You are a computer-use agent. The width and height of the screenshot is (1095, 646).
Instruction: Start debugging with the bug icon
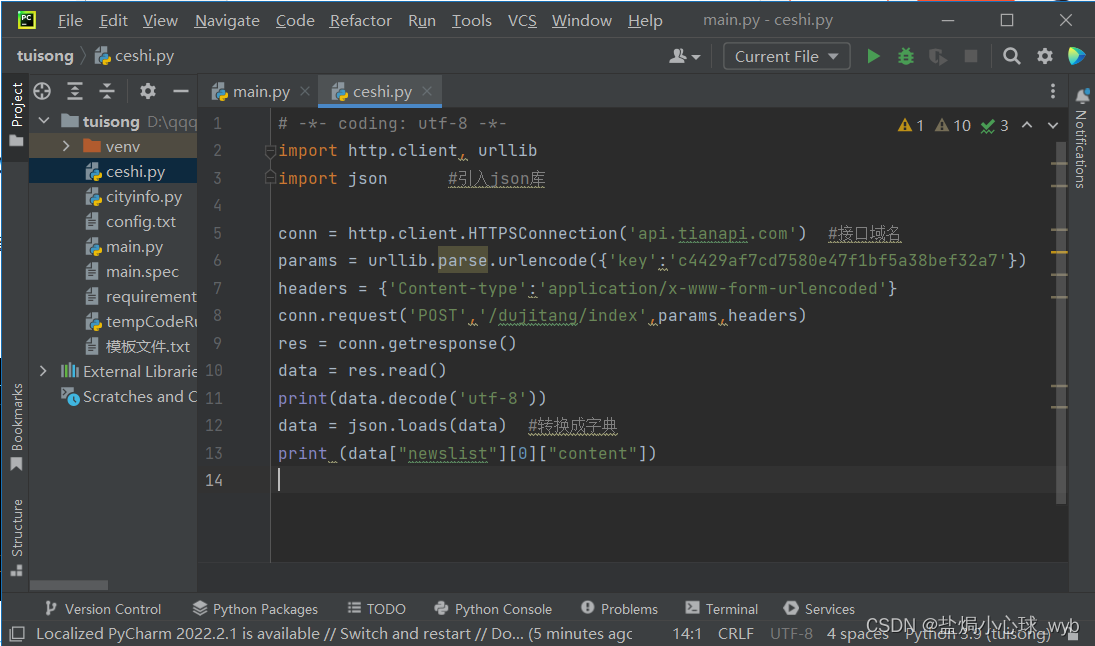point(906,57)
